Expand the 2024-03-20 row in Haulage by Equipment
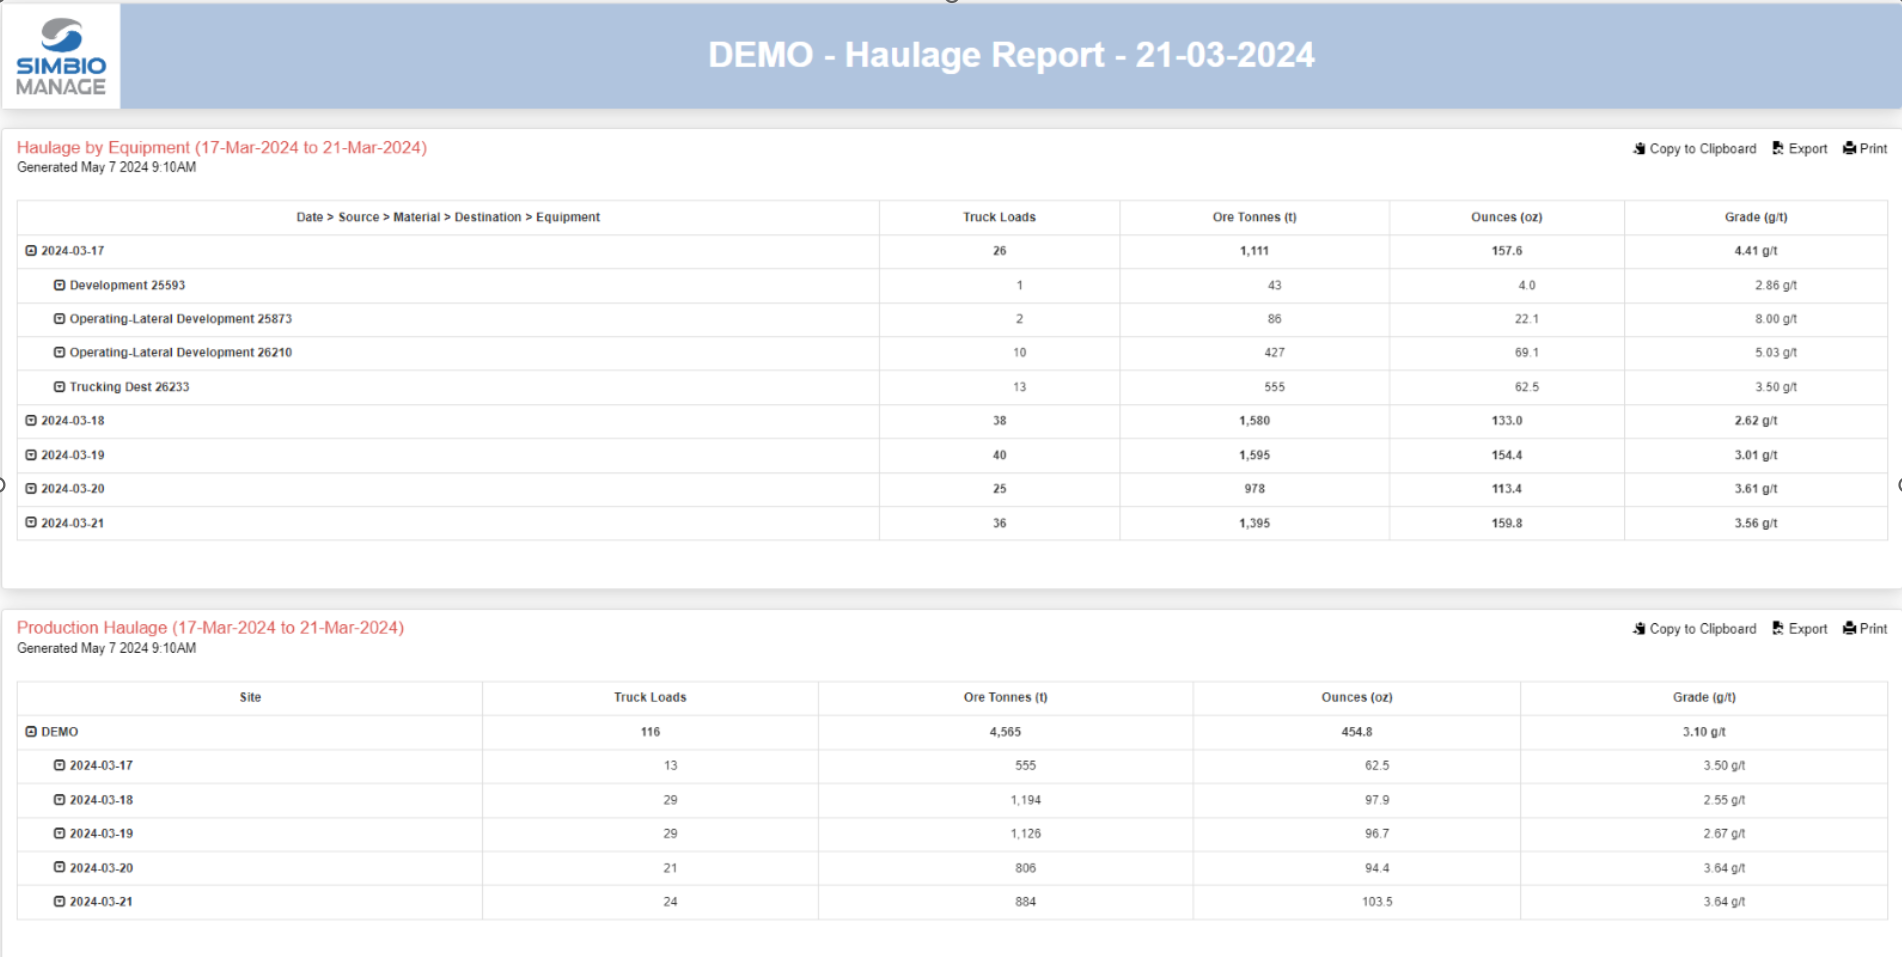The height and width of the screenshot is (957, 1902). pyautogui.click(x=31, y=489)
